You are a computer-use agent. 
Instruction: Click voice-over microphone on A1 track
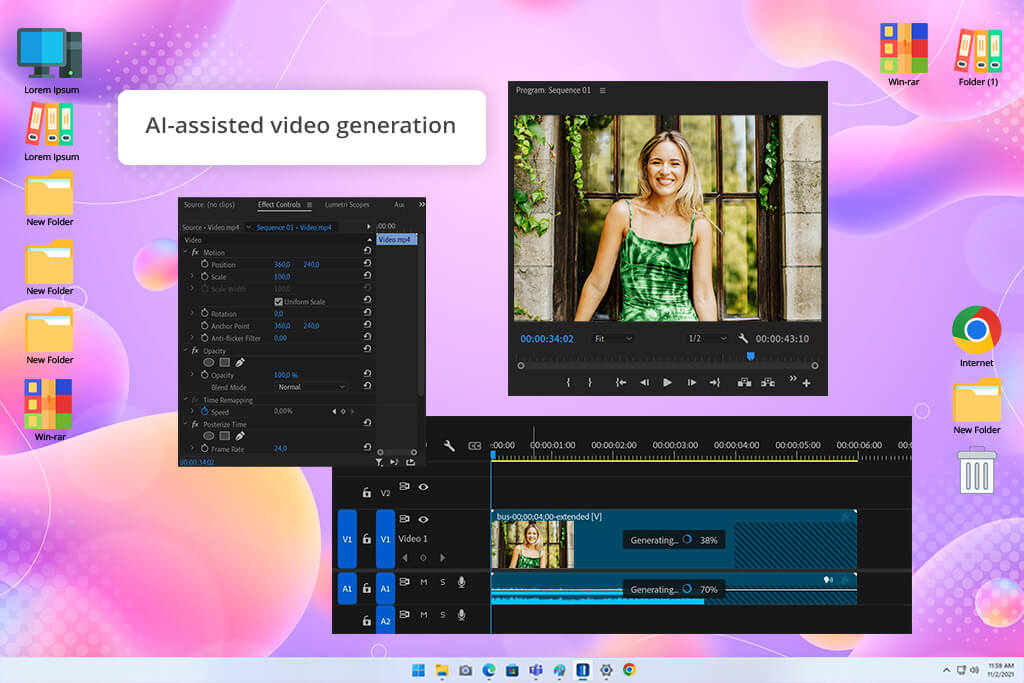click(461, 582)
